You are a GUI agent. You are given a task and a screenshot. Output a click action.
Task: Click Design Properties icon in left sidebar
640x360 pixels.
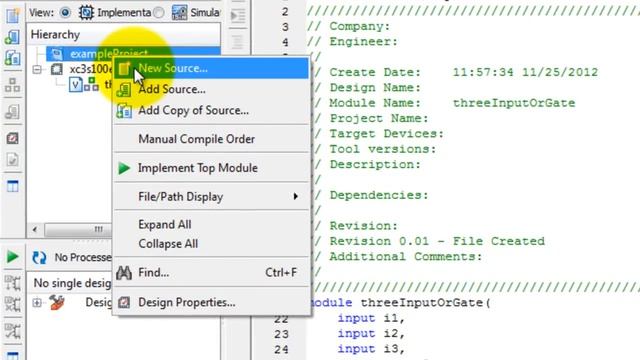pos(12,138)
